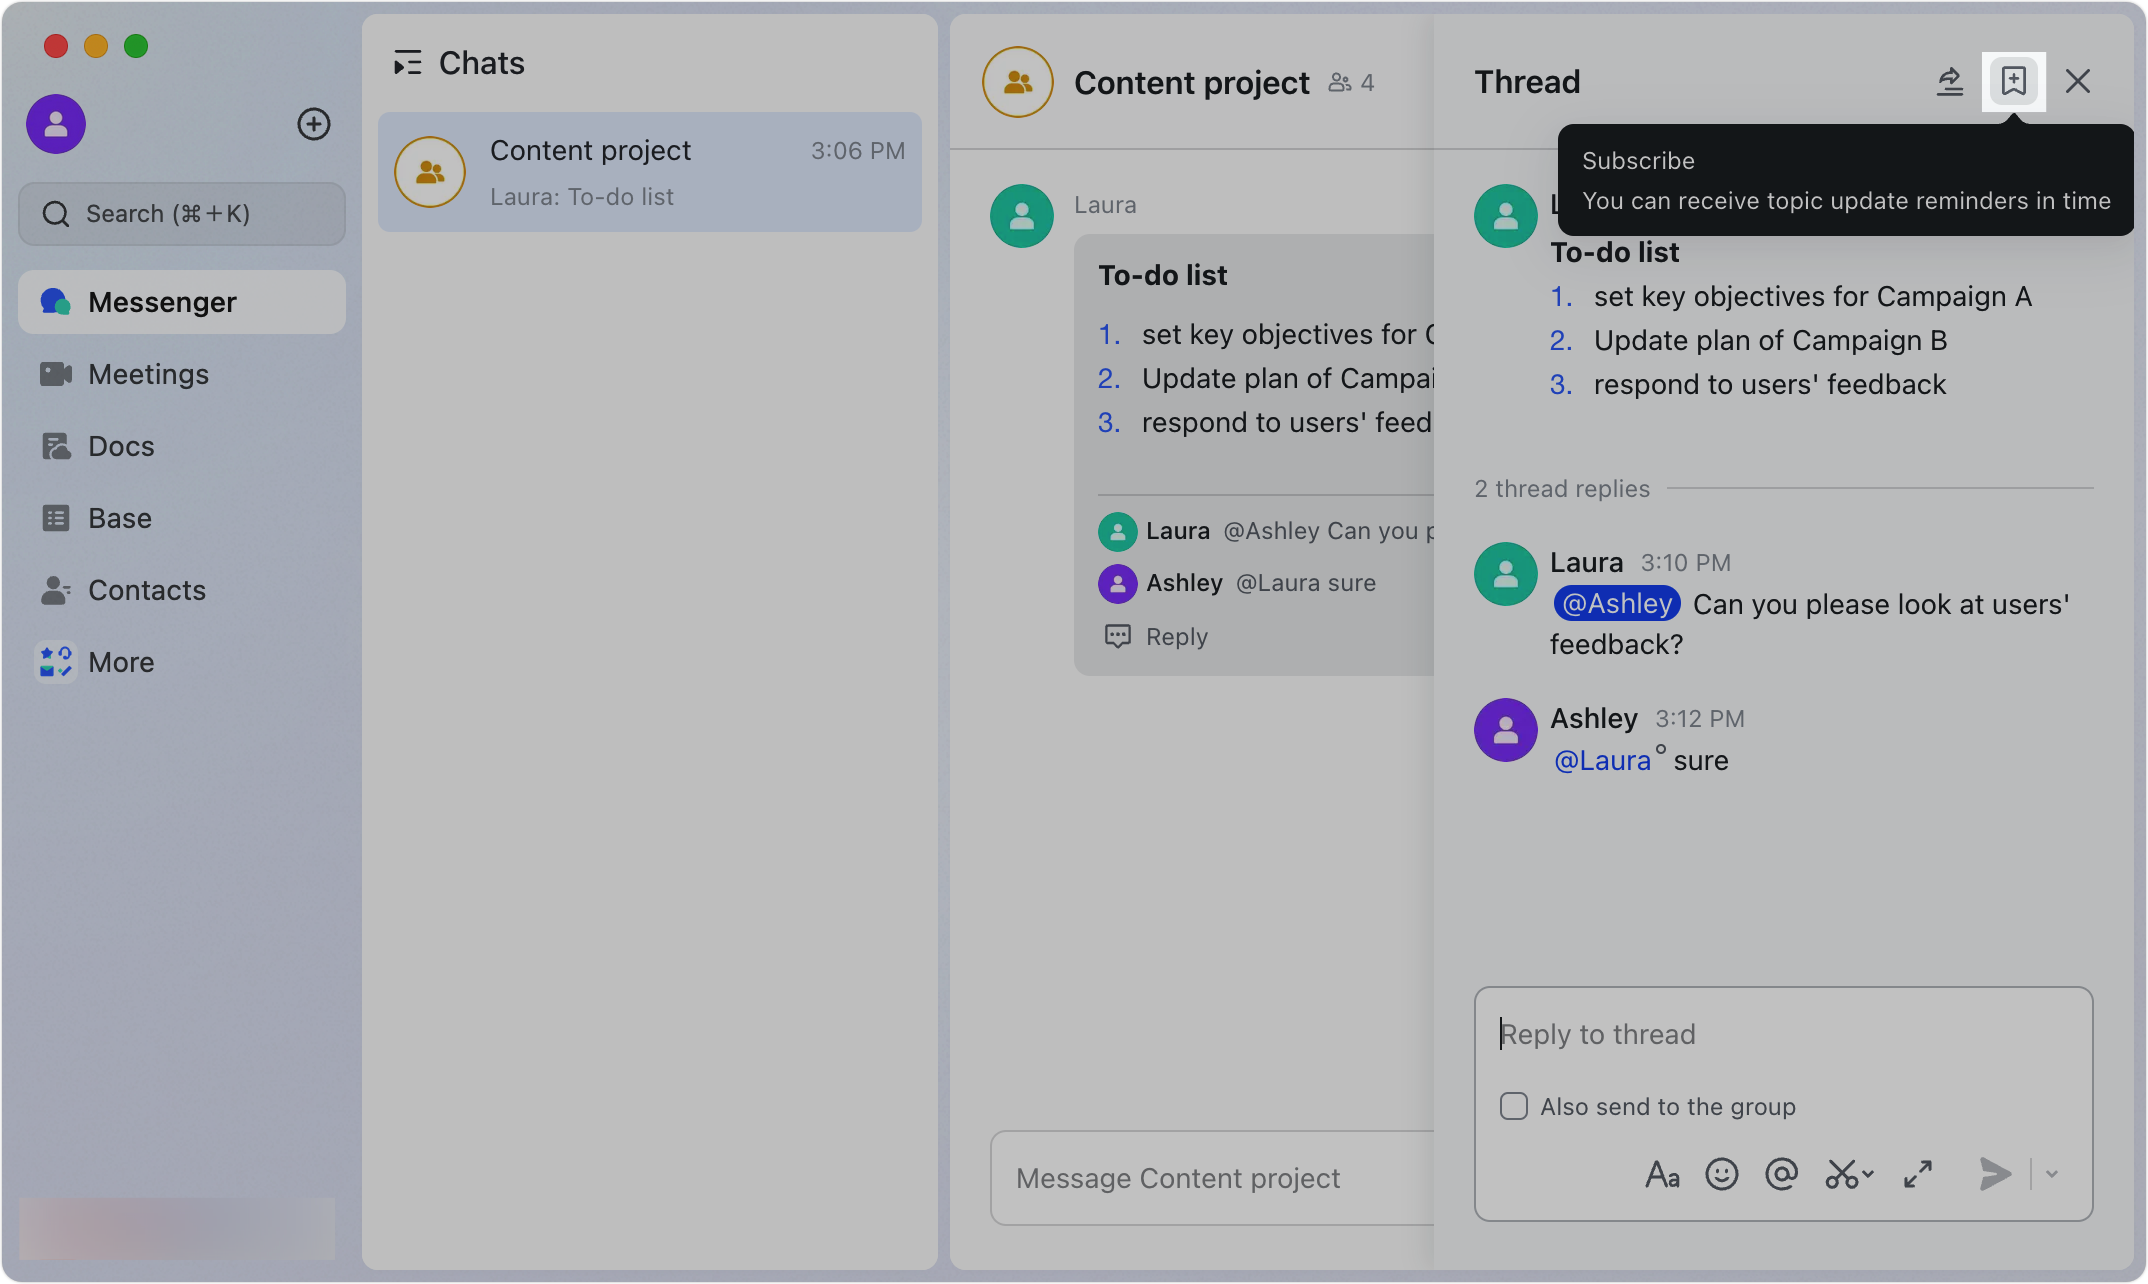2148x1284 pixels.
Task: Open the chat filter icon beside Chats
Action: (407, 62)
